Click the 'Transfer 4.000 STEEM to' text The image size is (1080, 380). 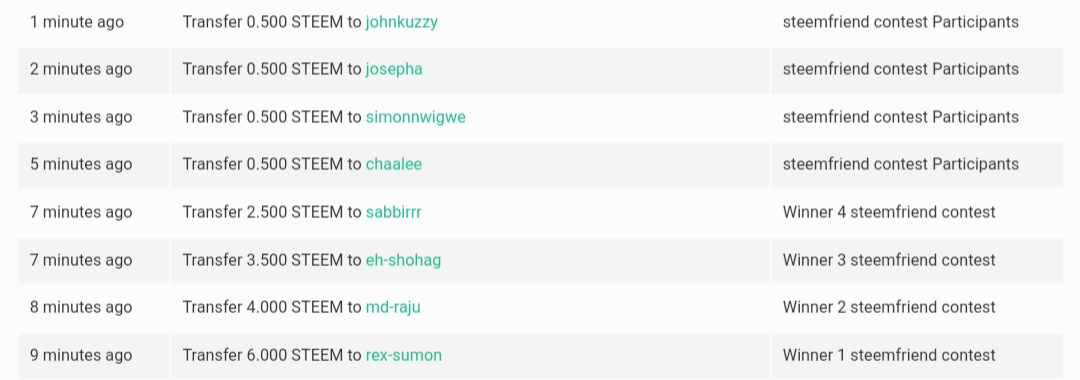(x=272, y=307)
